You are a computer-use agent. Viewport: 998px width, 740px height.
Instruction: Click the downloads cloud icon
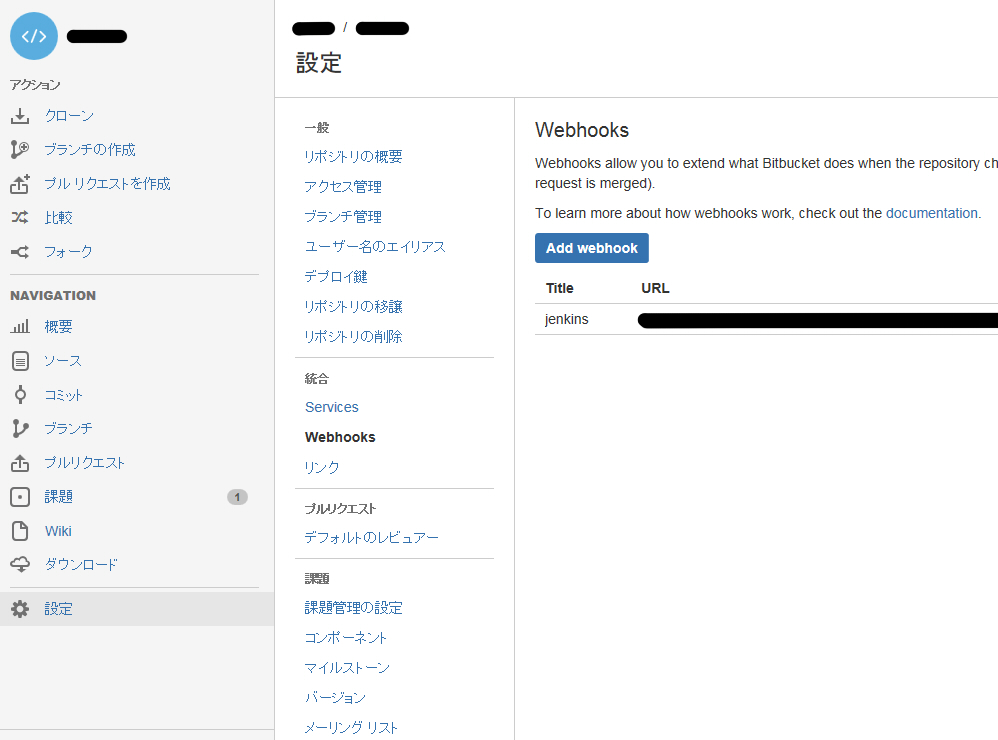20,564
